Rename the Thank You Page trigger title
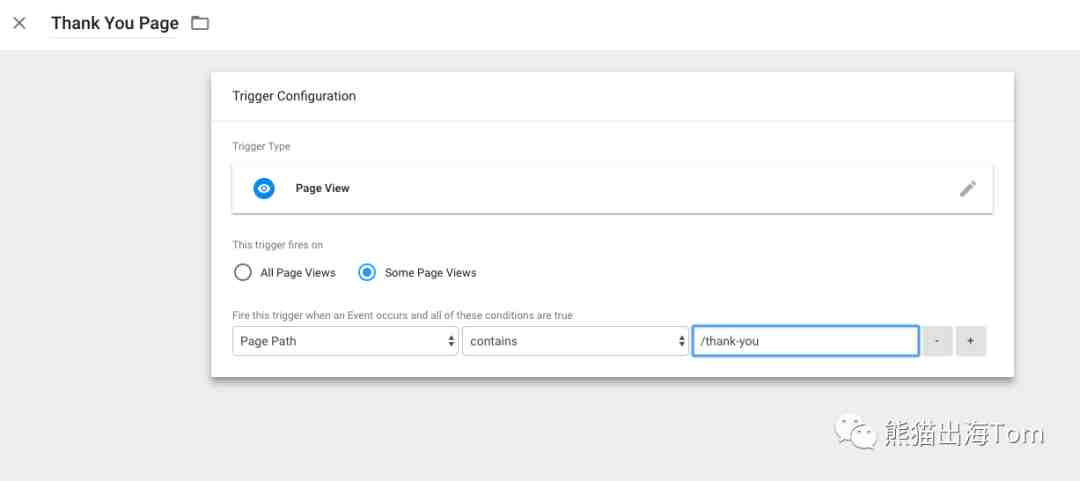This screenshot has width=1080, height=481. coord(114,23)
